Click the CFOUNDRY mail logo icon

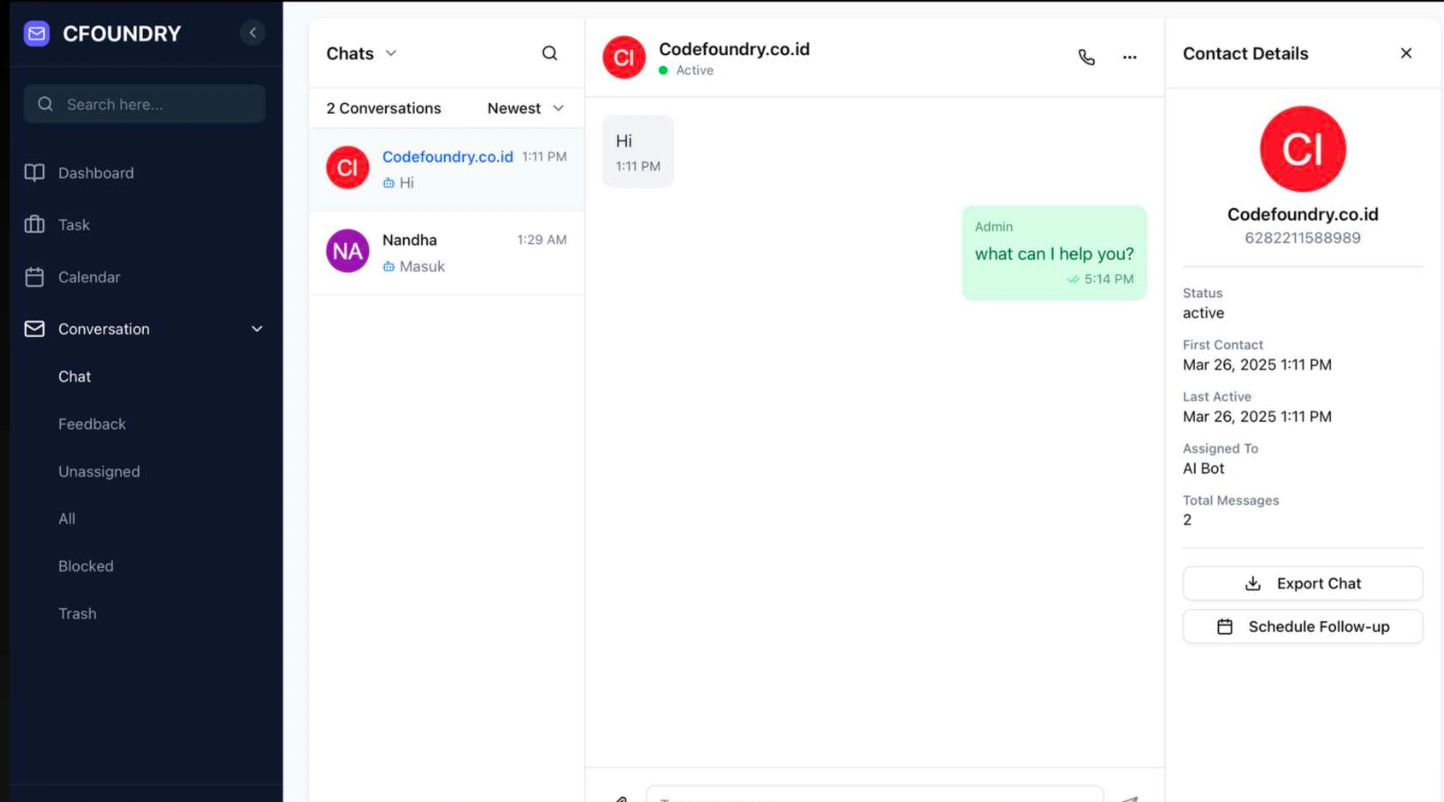pos(37,34)
